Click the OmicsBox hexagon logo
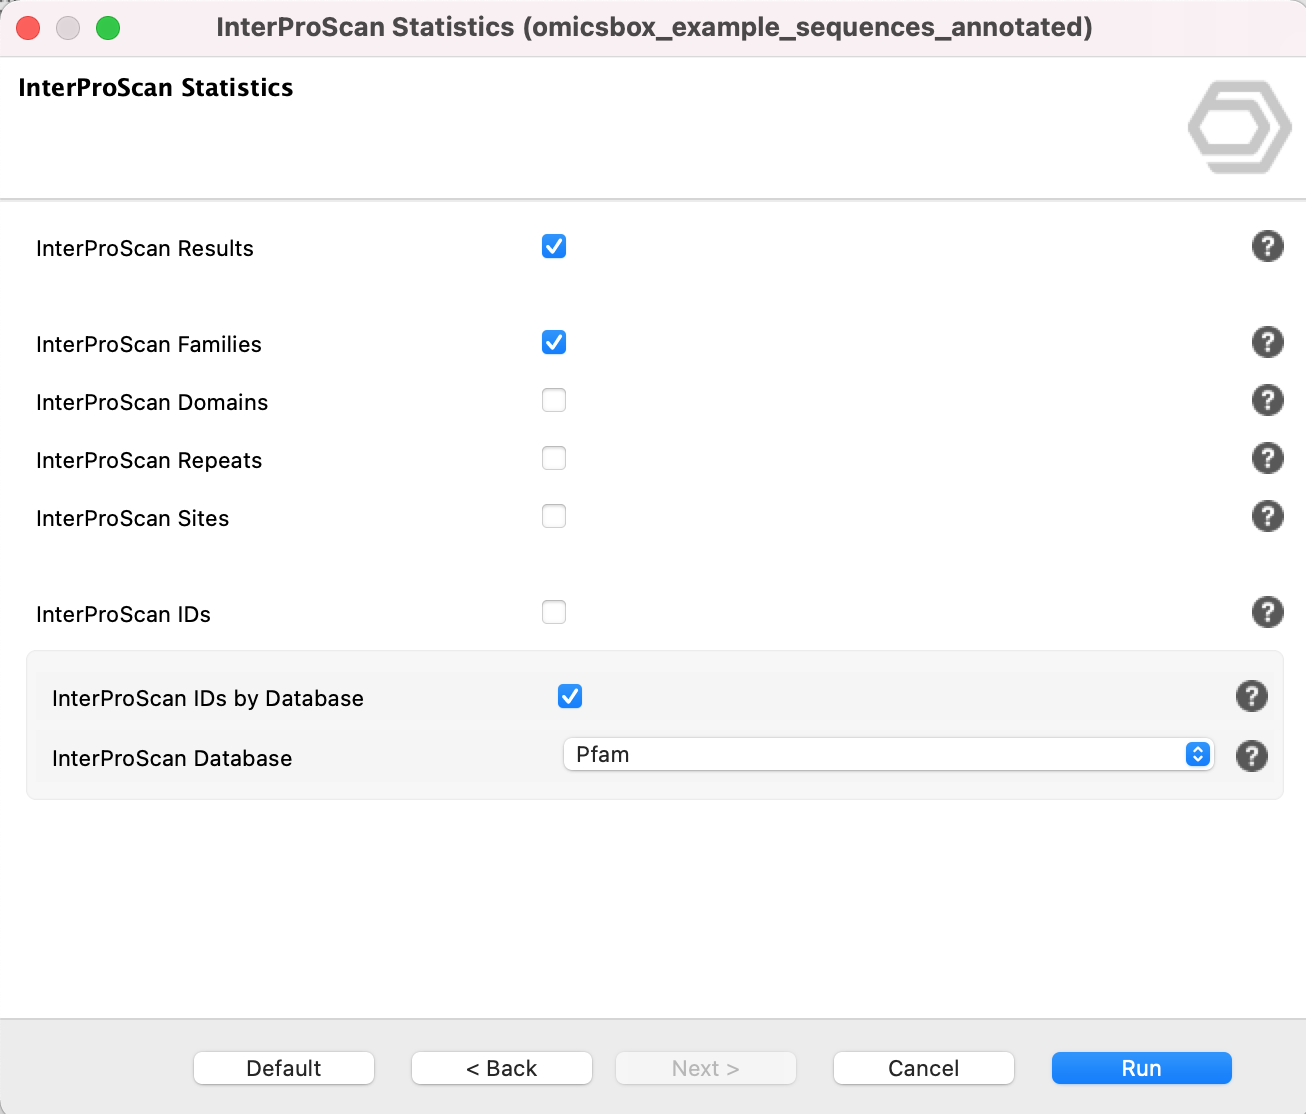Screen dimensions: 1306x1114 tap(1239, 127)
